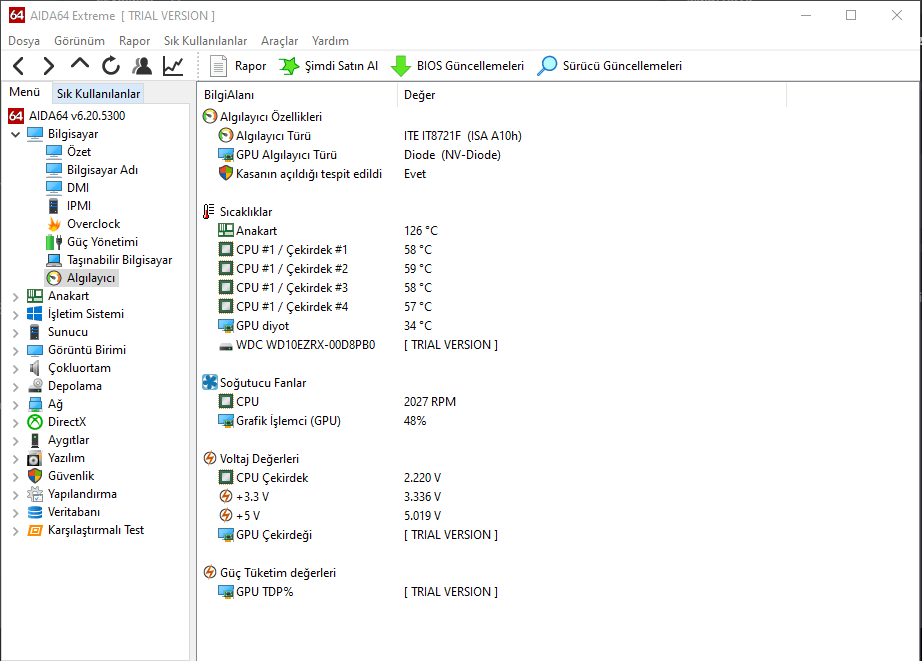Expand the Veritabanı tree node
Viewport: 922px width, 661px height.
point(16,513)
